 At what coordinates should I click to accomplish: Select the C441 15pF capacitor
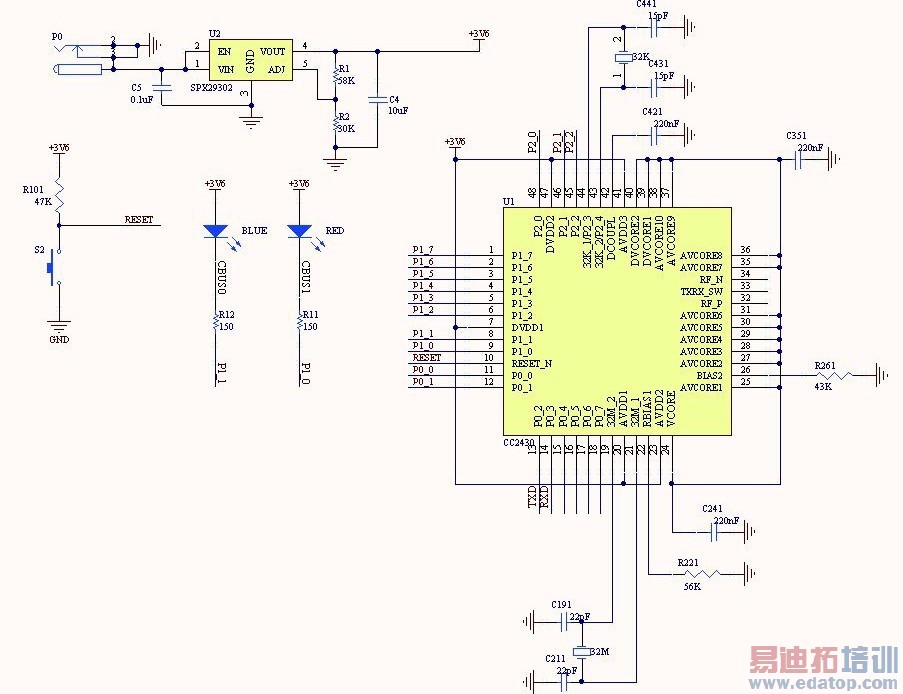654,26
